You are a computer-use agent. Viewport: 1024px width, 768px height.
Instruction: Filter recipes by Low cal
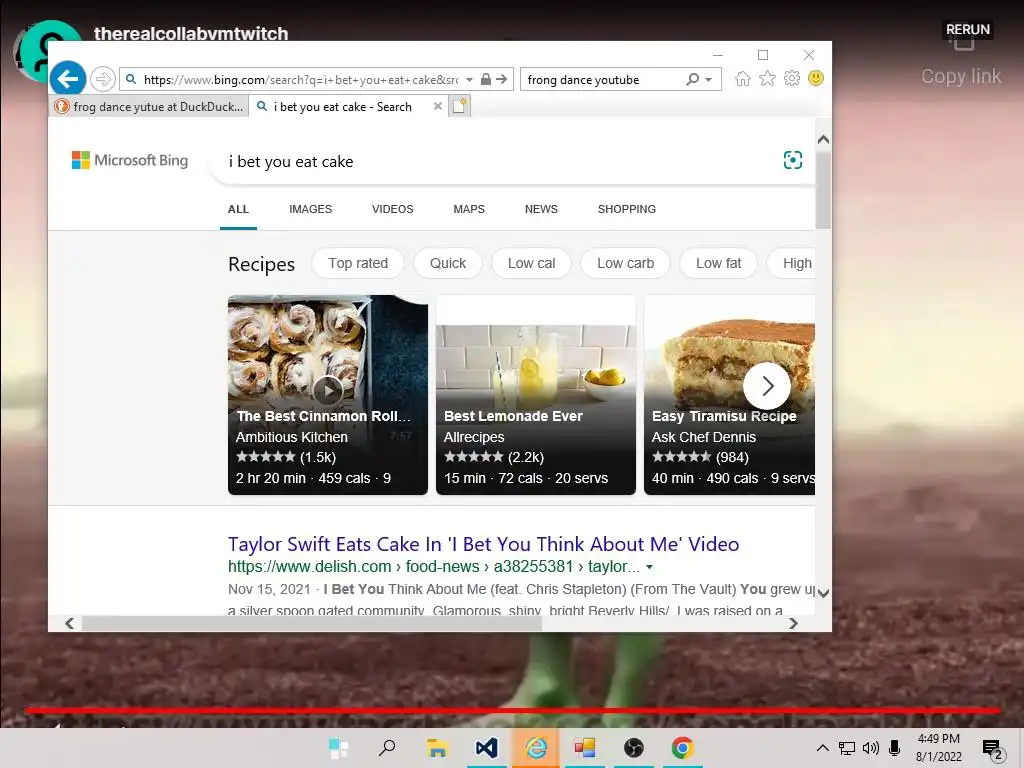[532, 263]
